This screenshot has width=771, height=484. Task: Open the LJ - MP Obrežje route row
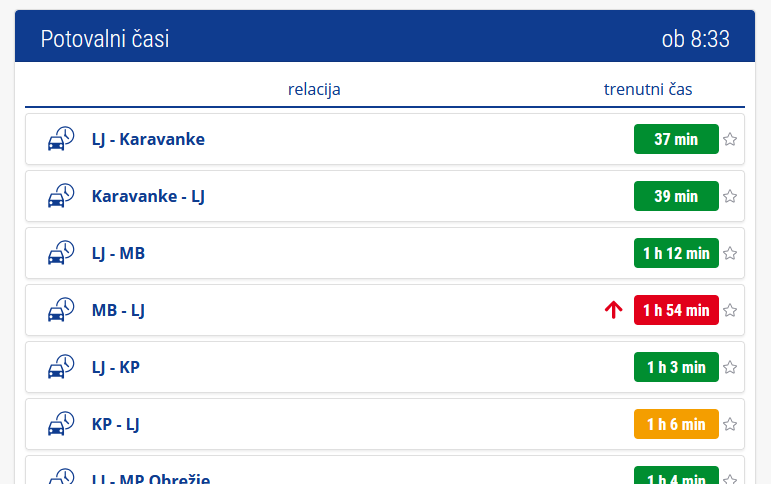click(x=385, y=470)
